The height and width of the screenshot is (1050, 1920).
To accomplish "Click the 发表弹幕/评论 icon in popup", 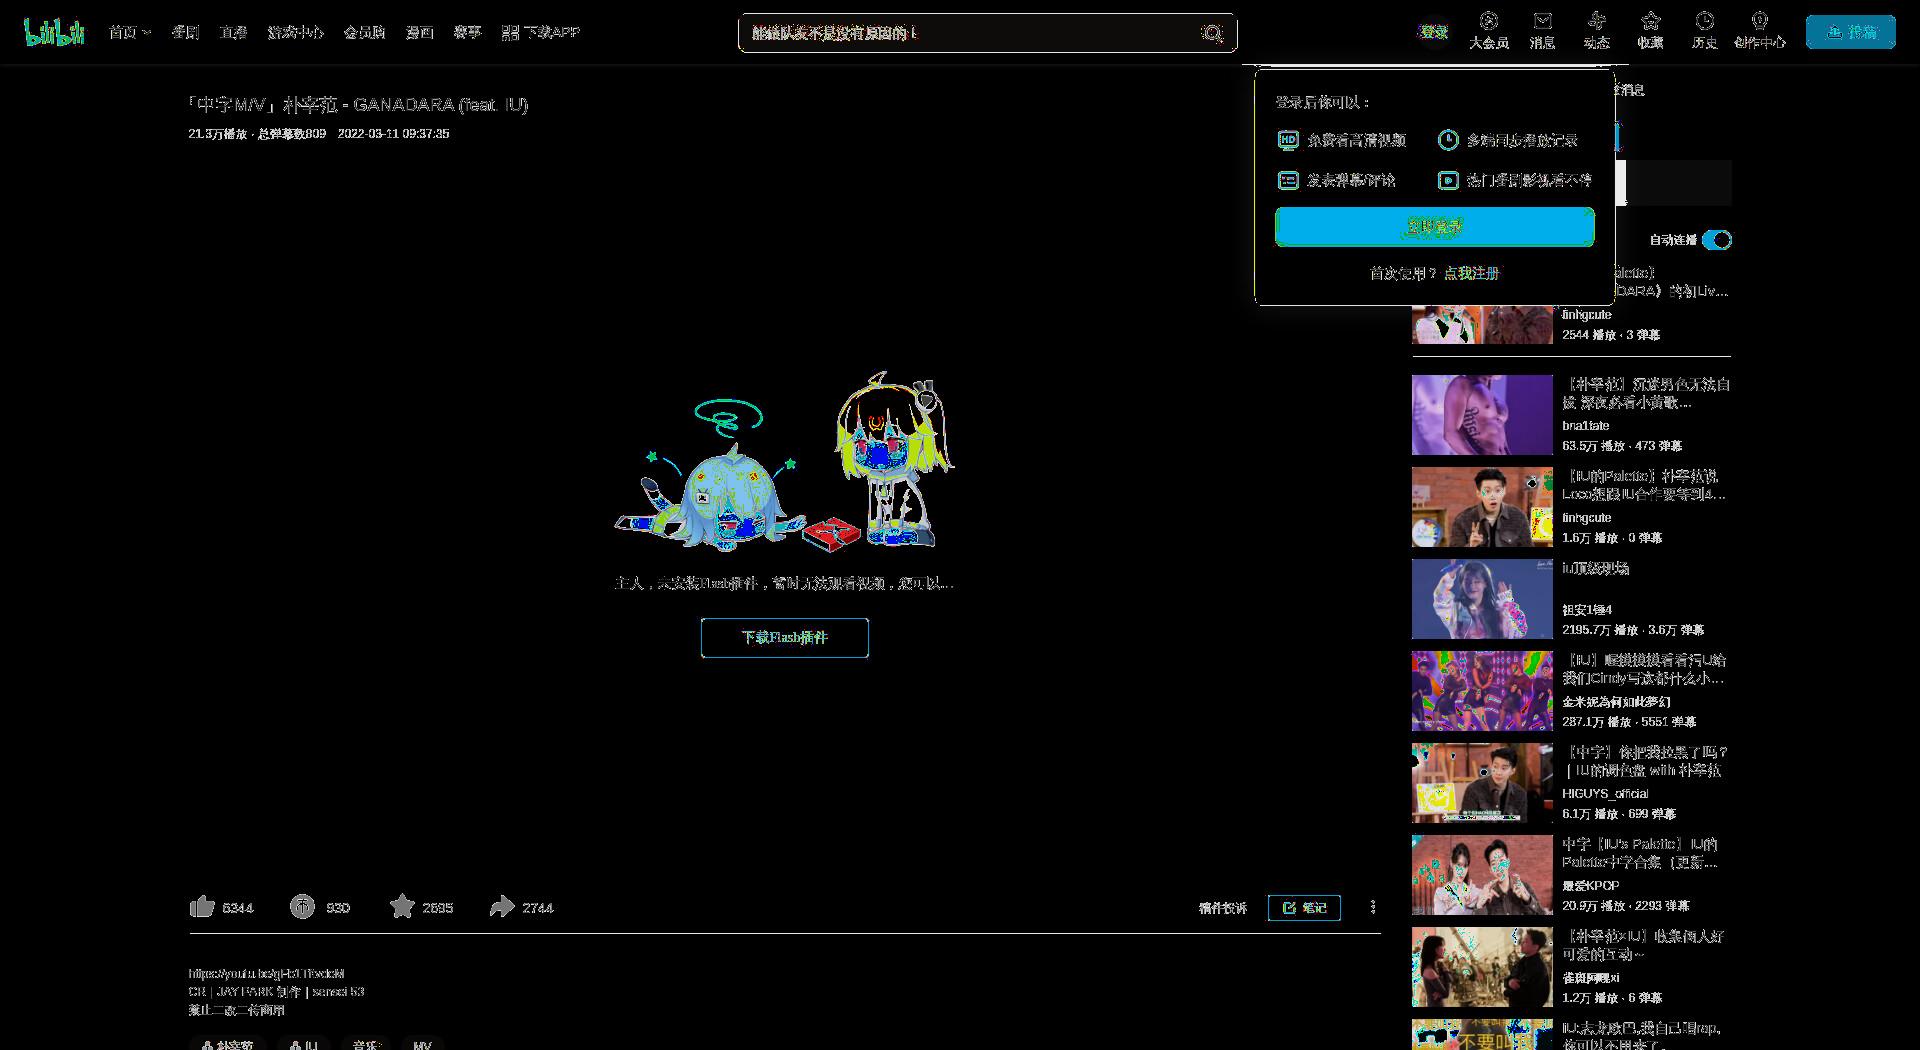I will point(1288,180).
